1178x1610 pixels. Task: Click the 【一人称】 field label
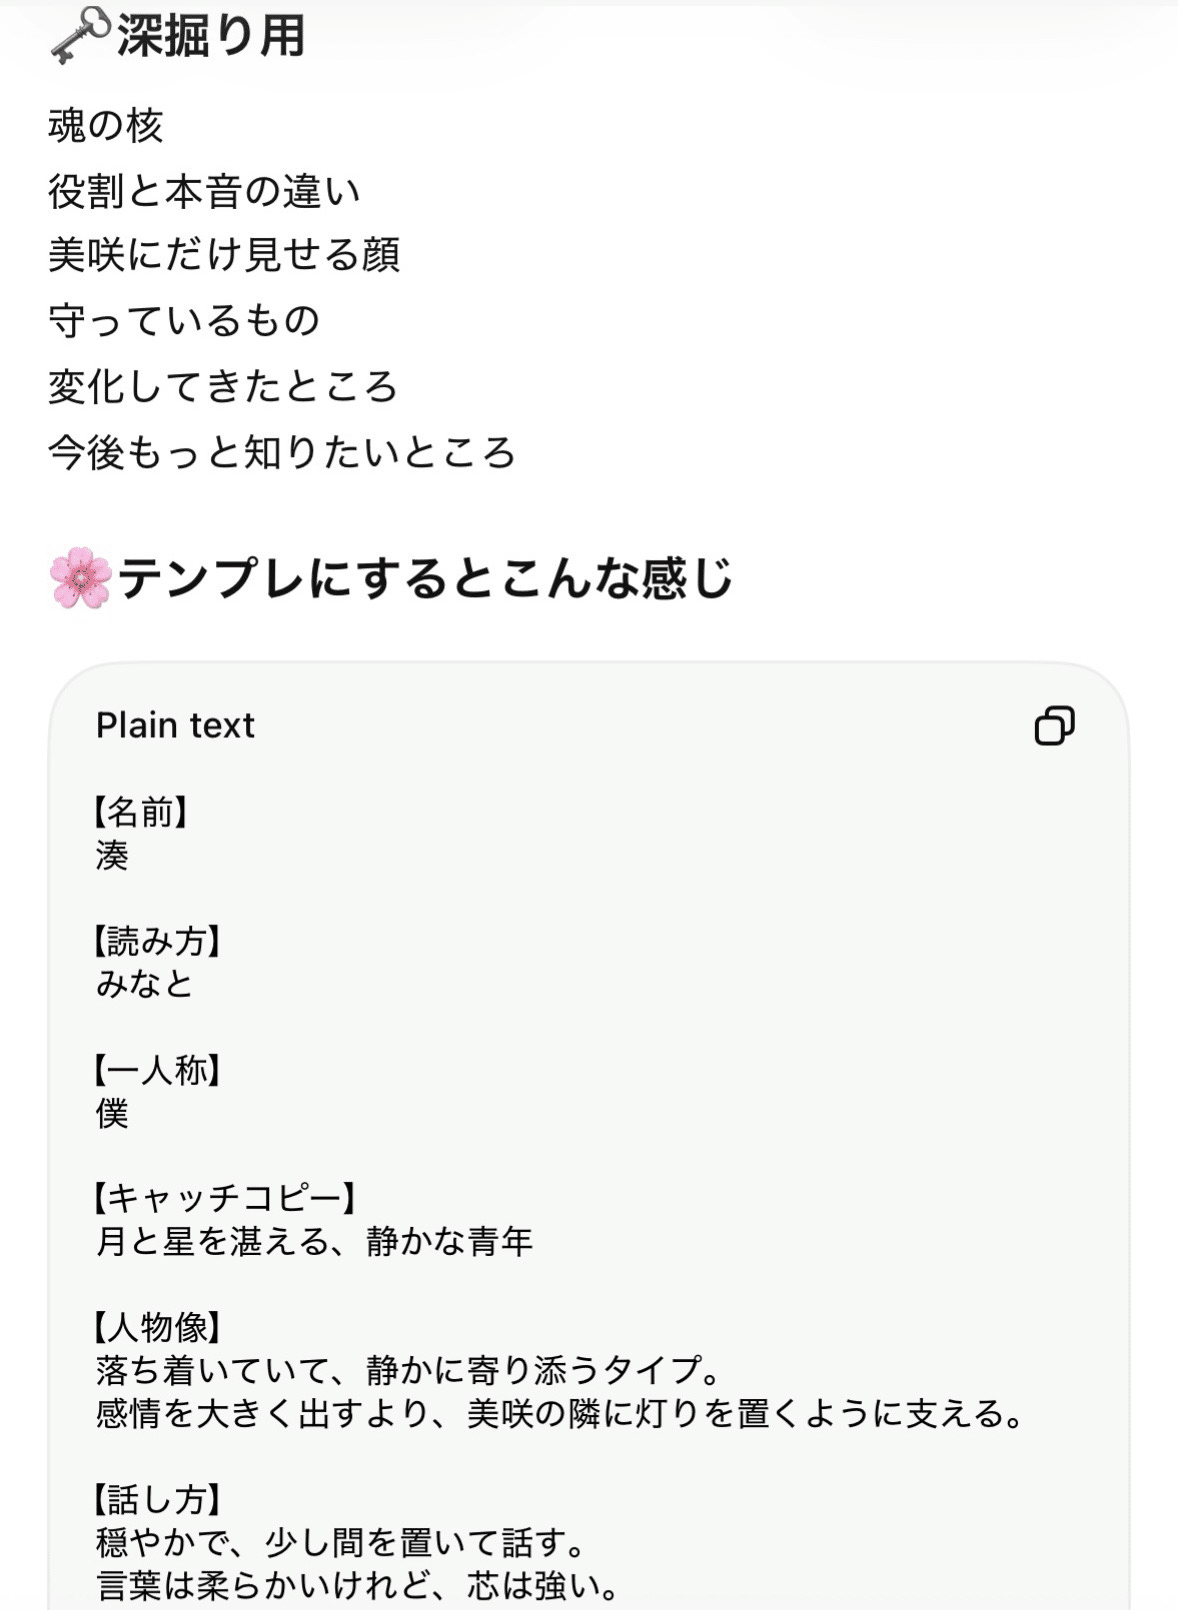(157, 1070)
